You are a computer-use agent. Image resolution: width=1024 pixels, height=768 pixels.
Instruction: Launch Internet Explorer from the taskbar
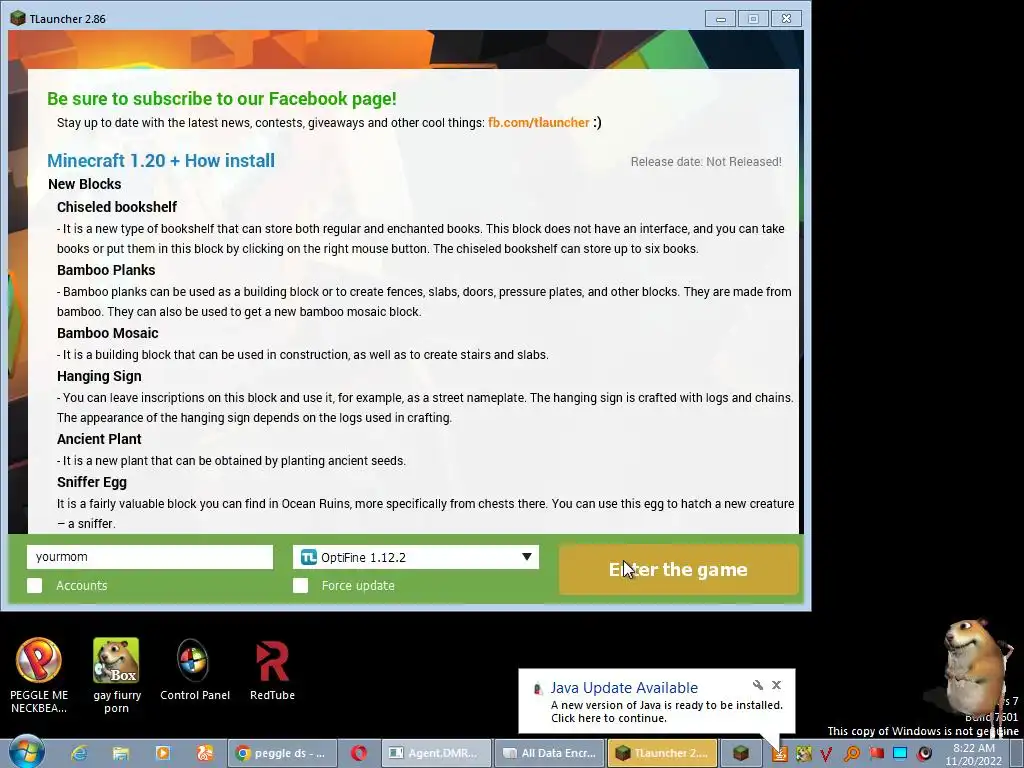[79, 753]
